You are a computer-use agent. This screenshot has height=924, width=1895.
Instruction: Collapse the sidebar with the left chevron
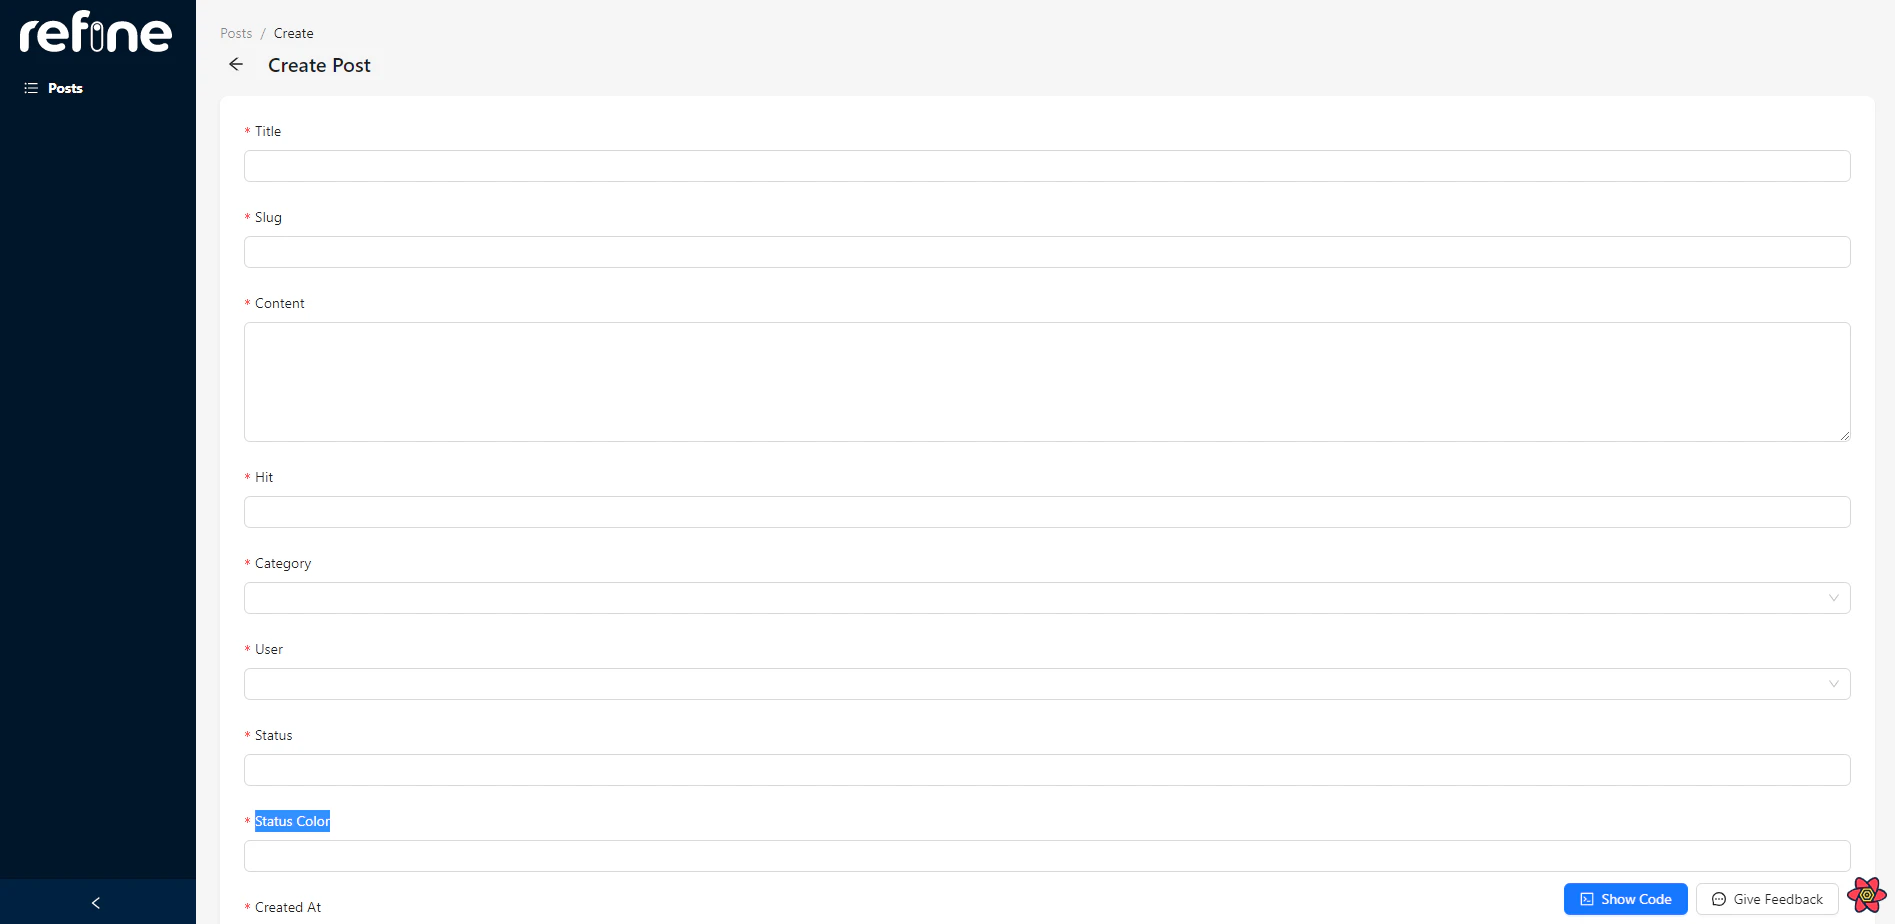click(96, 902)
